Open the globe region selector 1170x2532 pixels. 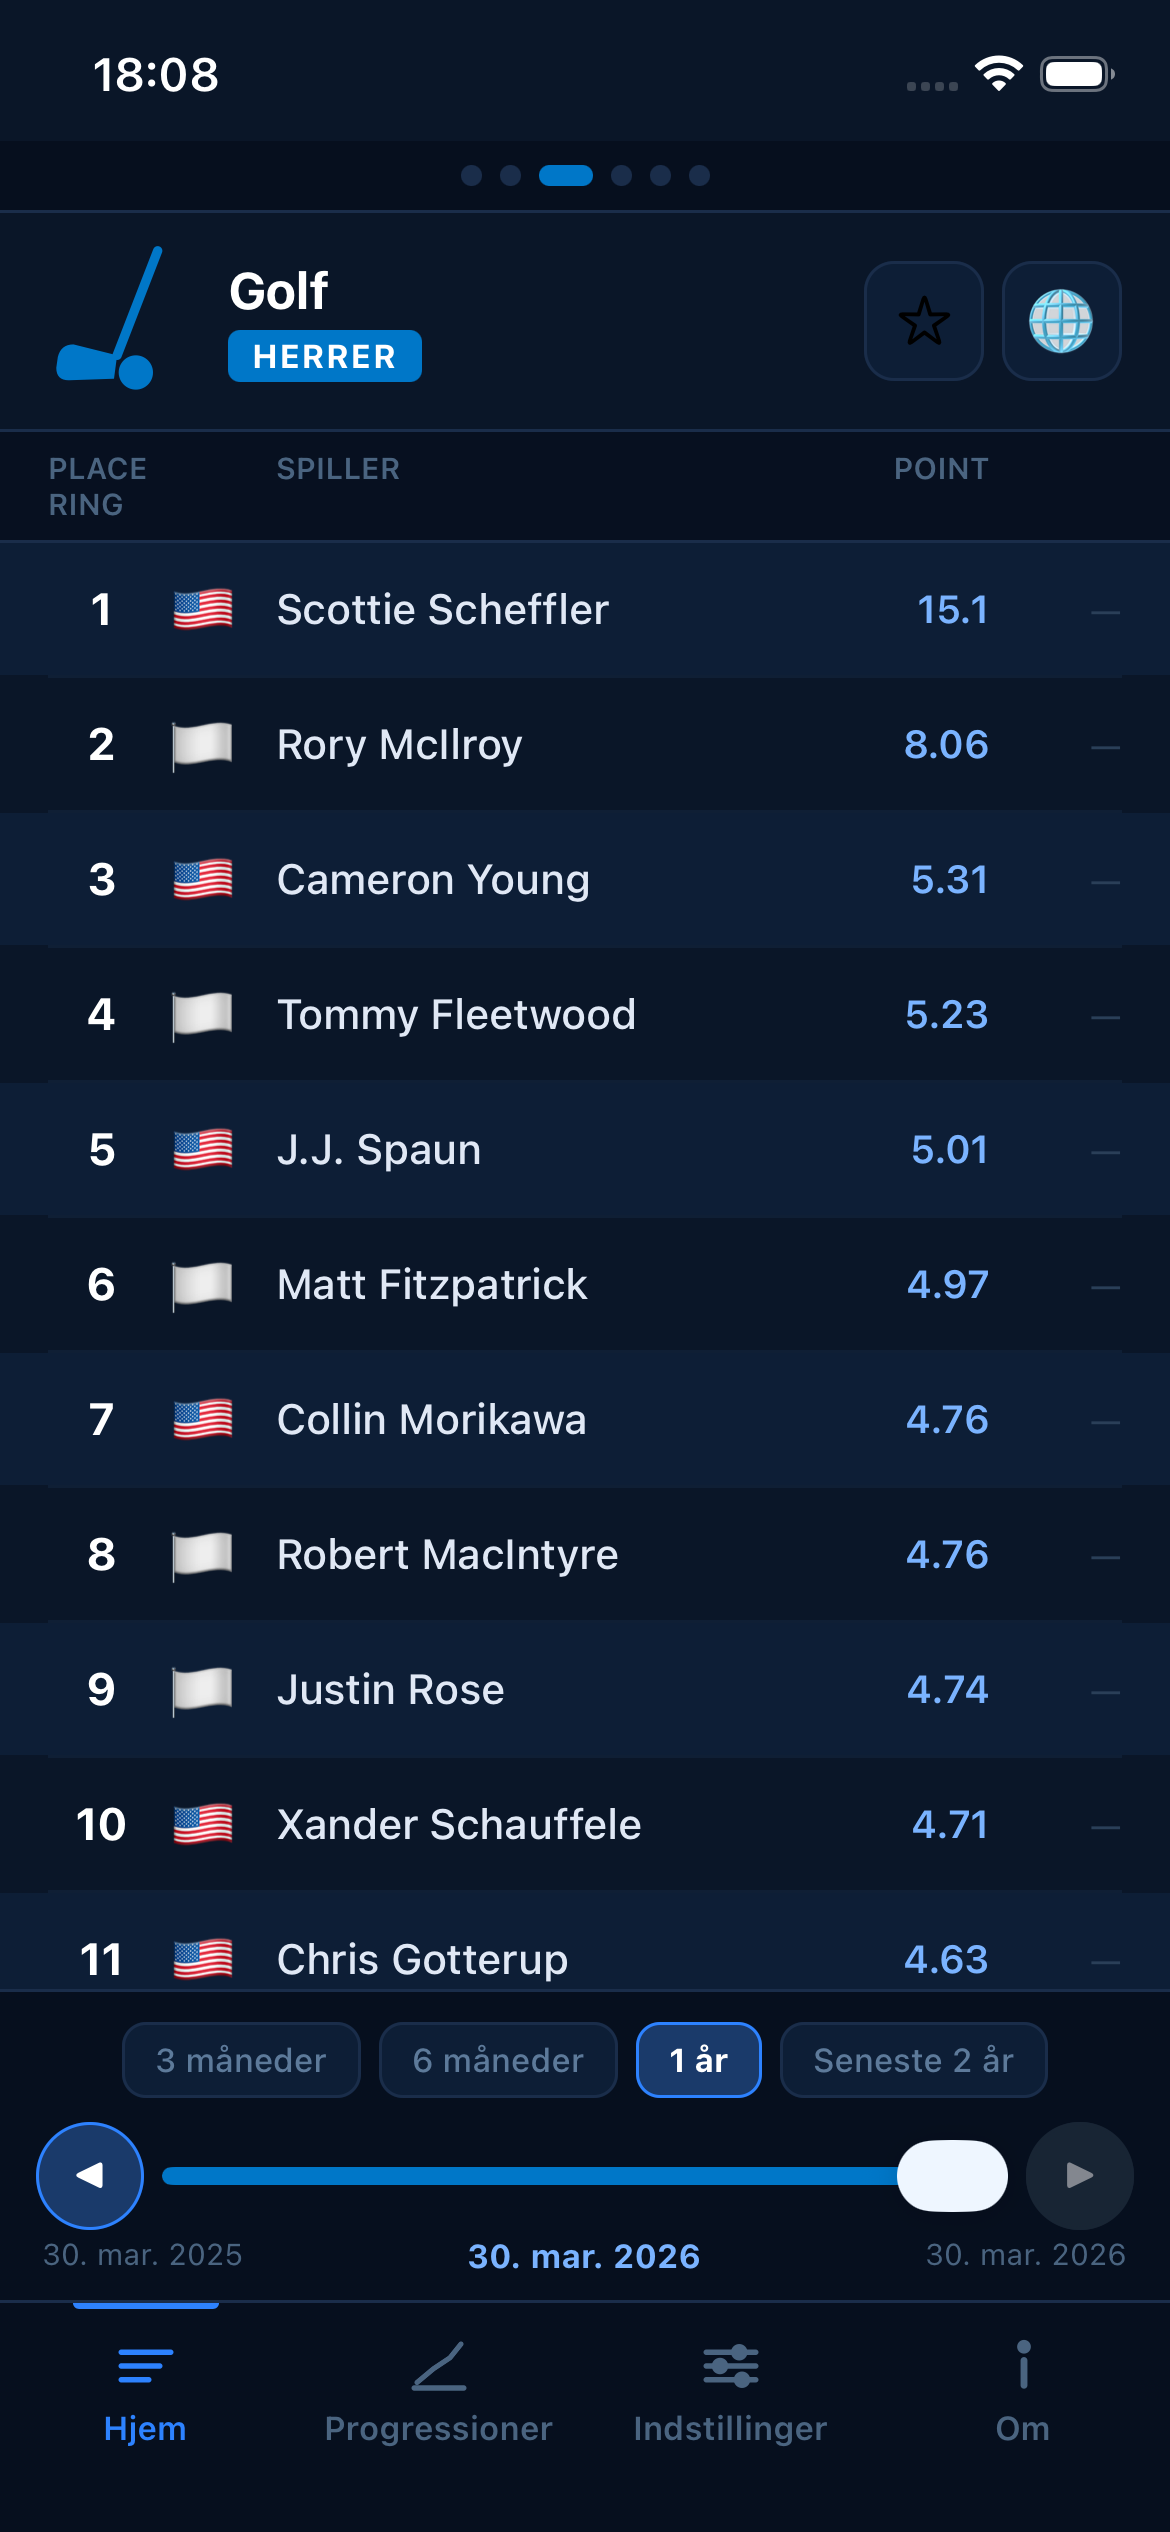coord(1063,322)
